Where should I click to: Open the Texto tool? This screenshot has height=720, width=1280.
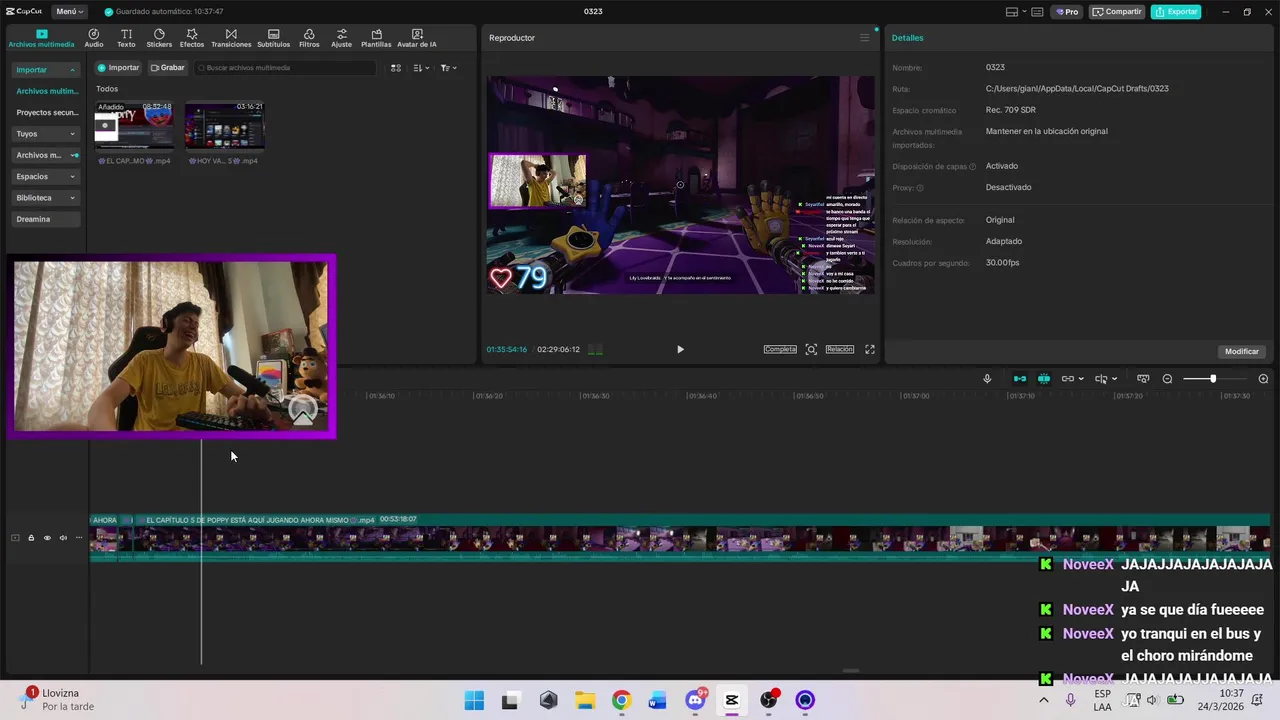126,38
